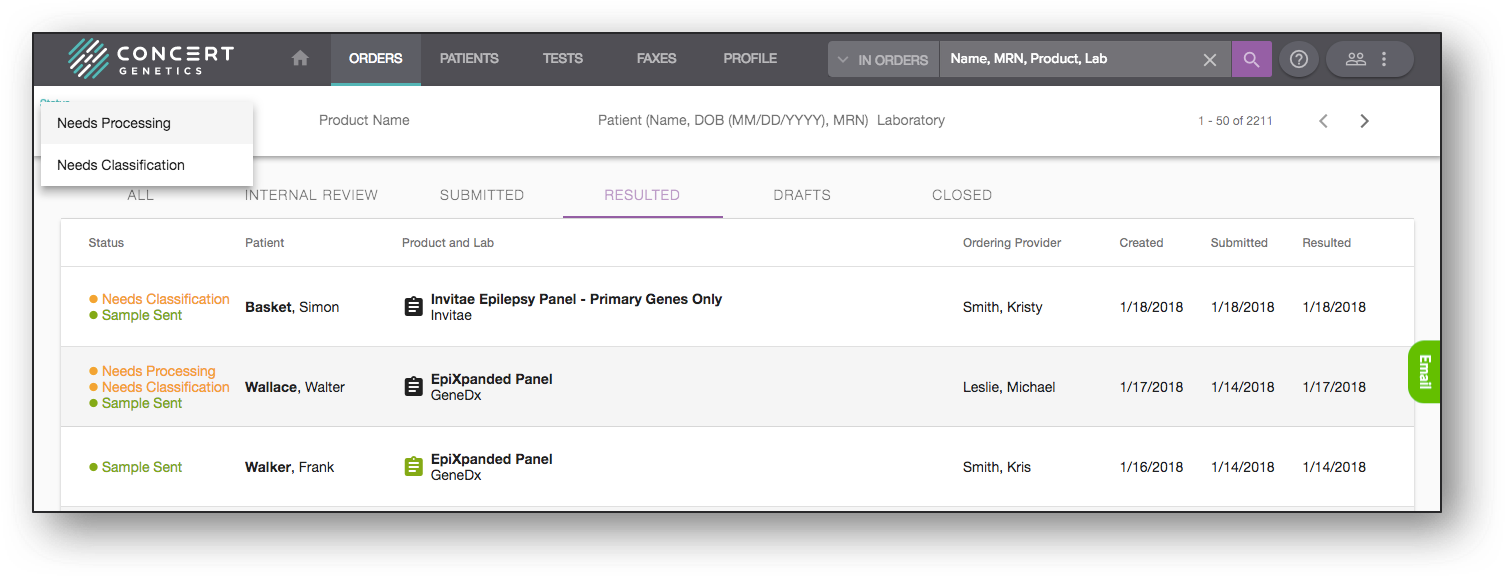Go to next page of orders
The image size is (1507, 578).
click(x=1364, y=121)
